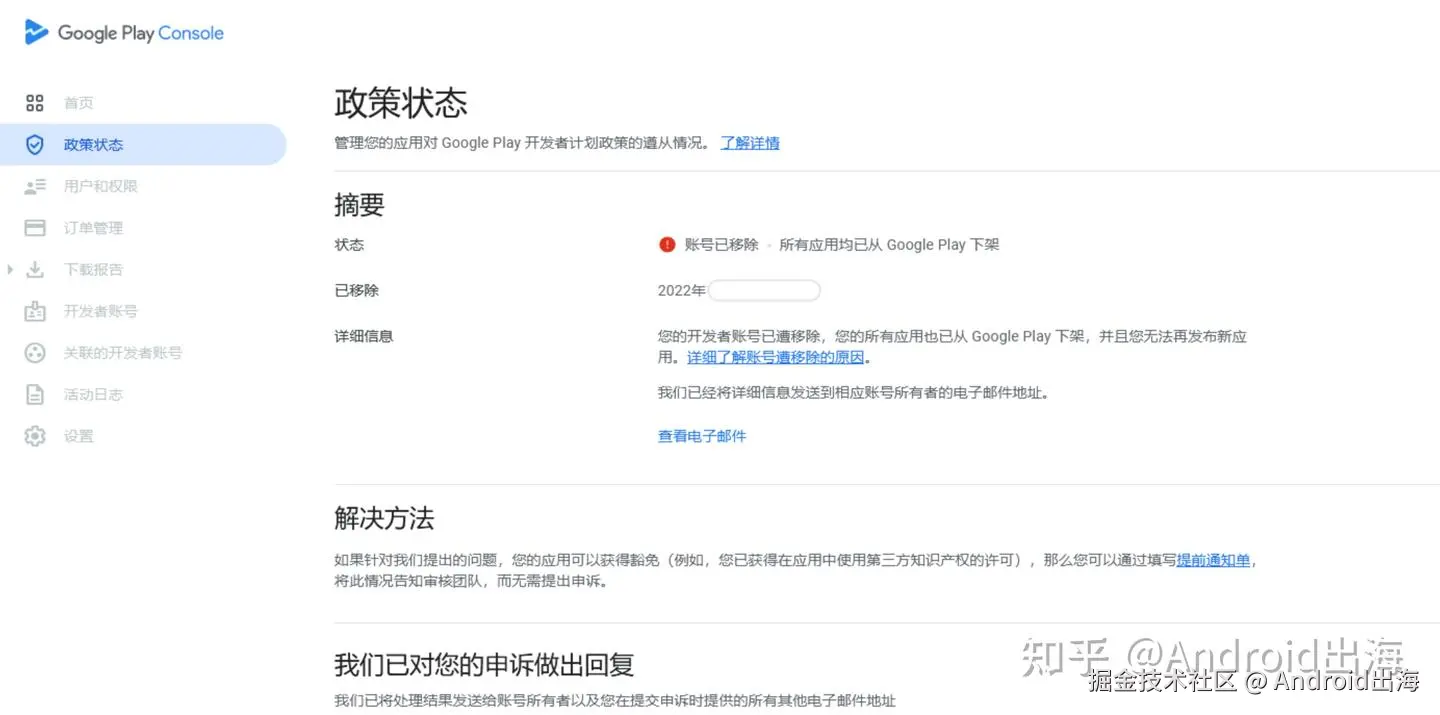The height and width of the screenshot is (715, 1440).
Task: Click the 状态 row label
Action: point(349,245)
